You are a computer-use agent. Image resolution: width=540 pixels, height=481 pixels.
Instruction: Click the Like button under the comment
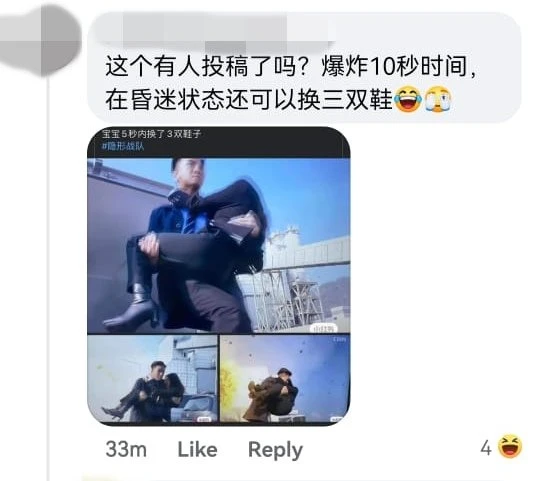click(x=197, y=450)
